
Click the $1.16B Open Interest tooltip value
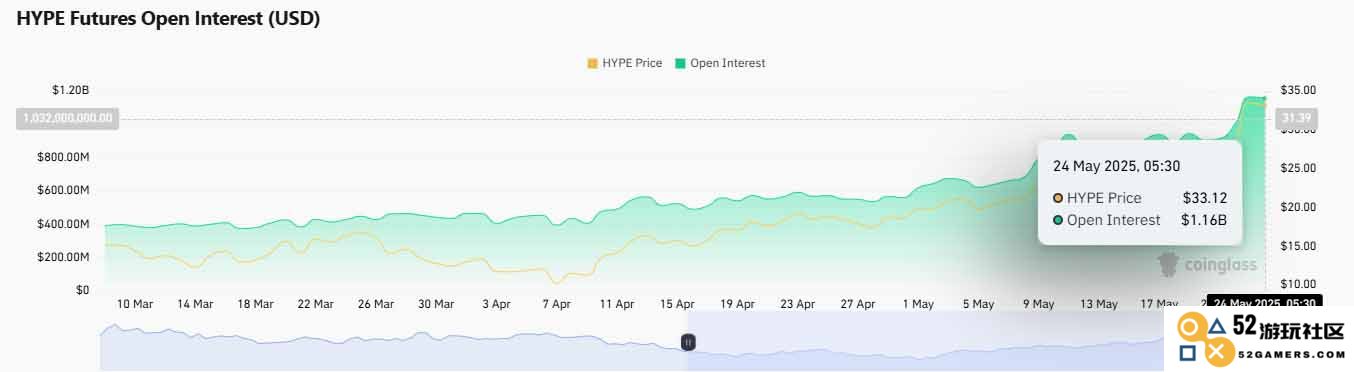coord(1204,220)
